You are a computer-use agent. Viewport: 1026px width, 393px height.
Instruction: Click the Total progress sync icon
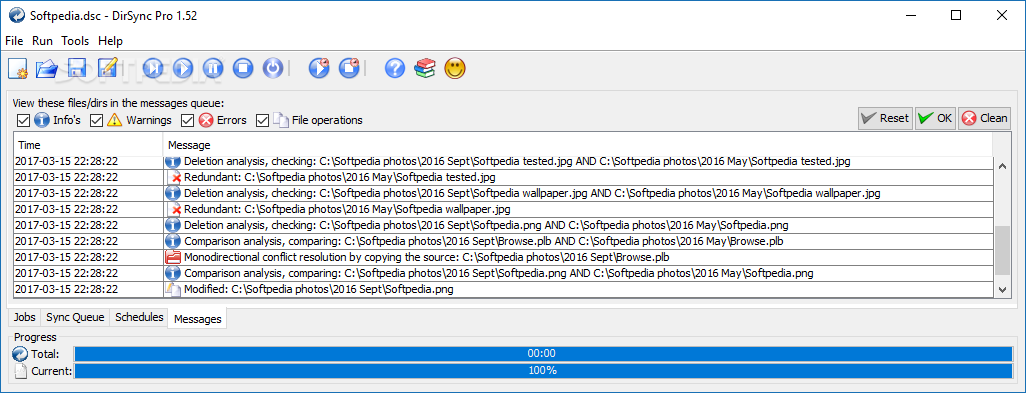20,354
